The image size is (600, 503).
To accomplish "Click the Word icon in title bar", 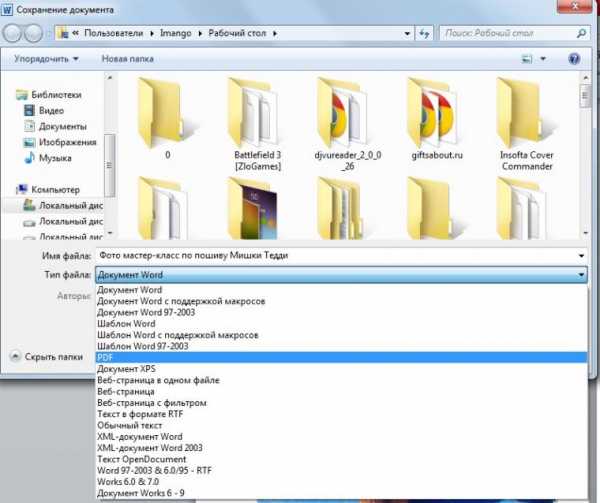I will coord(7,10).
